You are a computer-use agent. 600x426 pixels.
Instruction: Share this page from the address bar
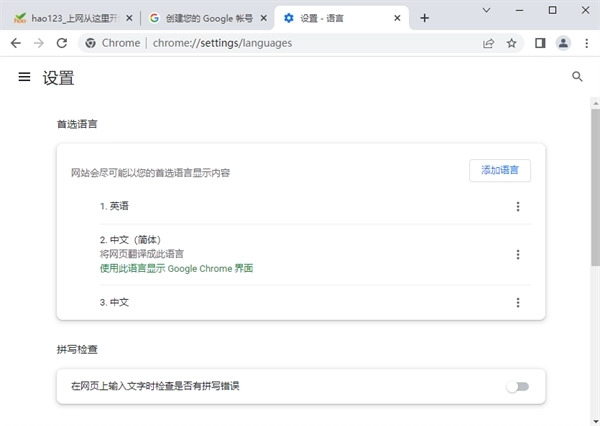coord(488,43)
